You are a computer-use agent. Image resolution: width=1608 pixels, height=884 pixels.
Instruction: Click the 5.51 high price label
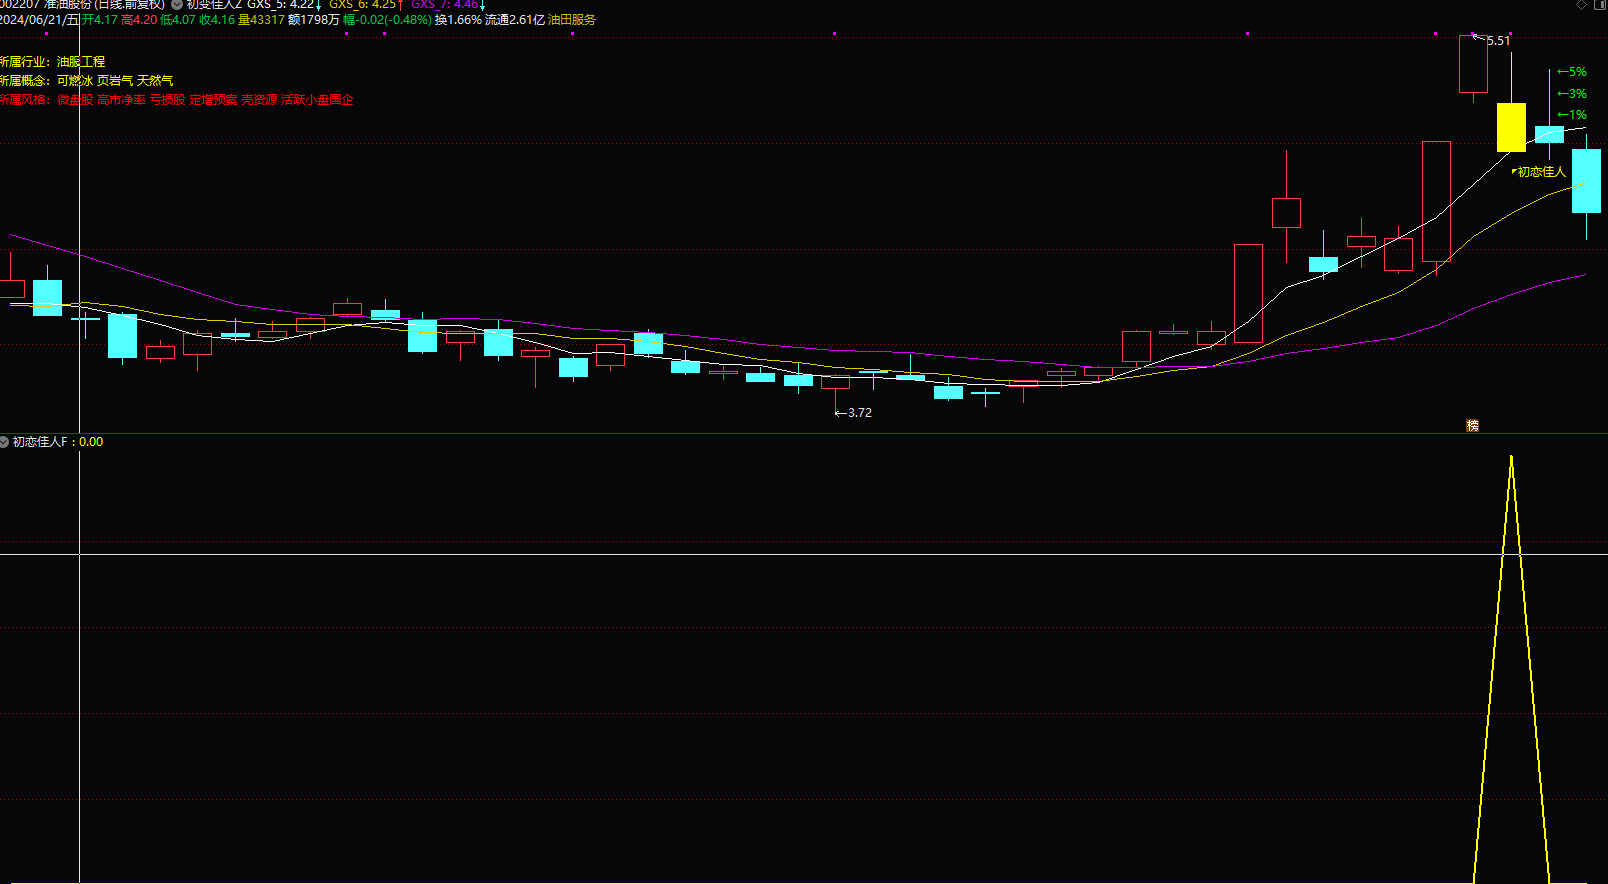(x=1498, y=41)
